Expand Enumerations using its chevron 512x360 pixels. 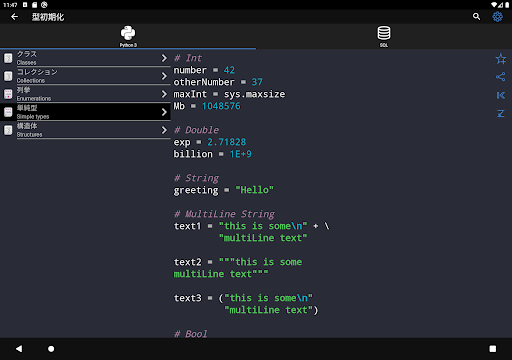(164, 94)
